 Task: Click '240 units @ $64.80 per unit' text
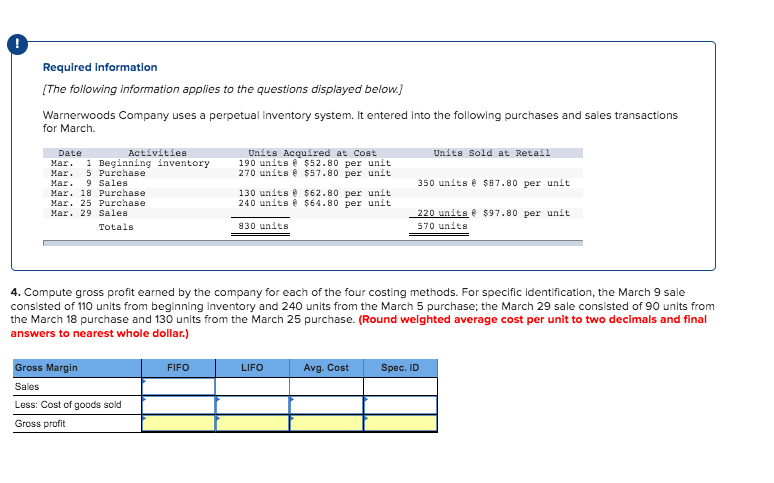[314, 203]
